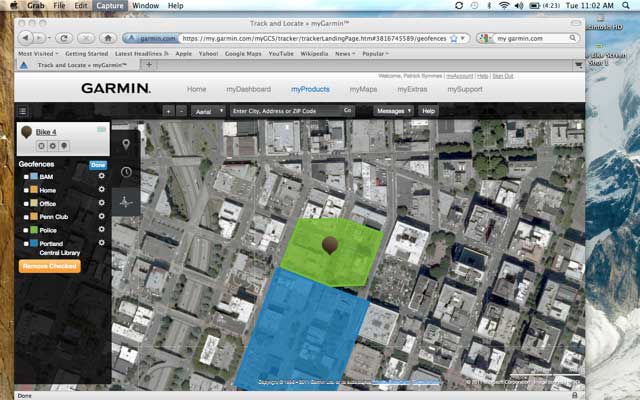Screen dimensions: 640x400
Task: Open settings gear for Home geofence
Action: tap(101, 189)
